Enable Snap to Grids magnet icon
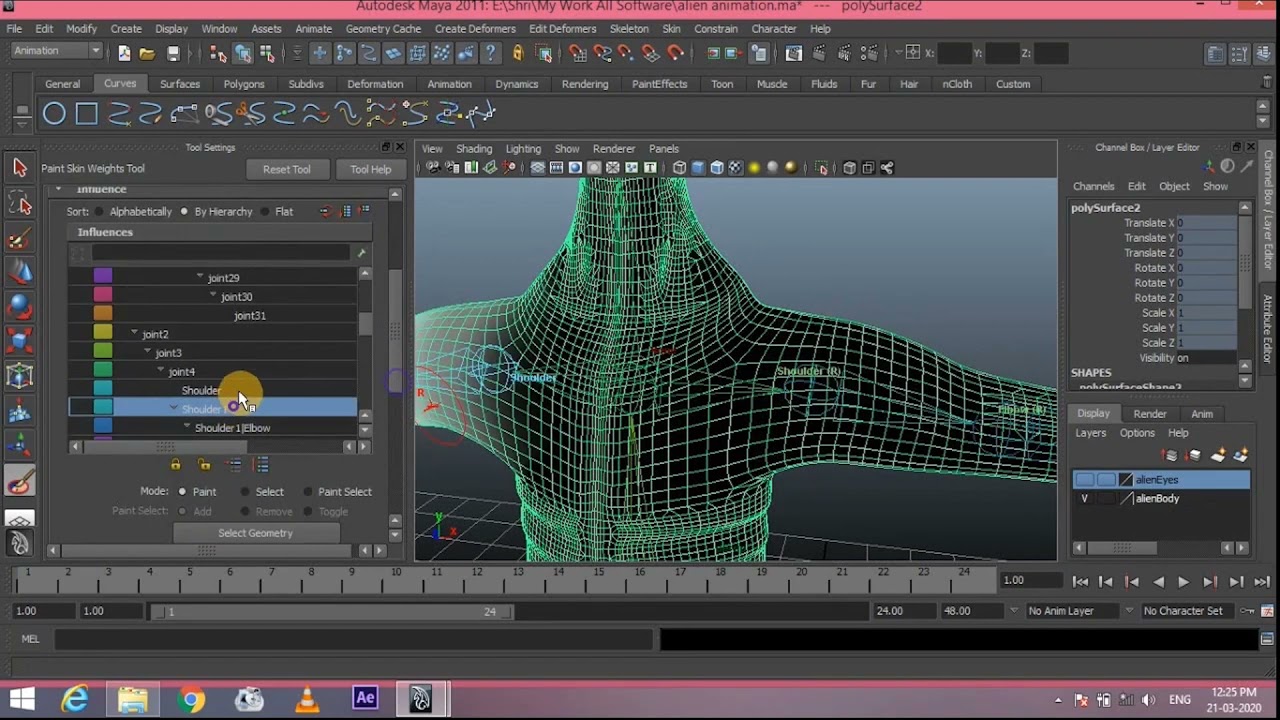1280x720 pixels. [578, 53]
